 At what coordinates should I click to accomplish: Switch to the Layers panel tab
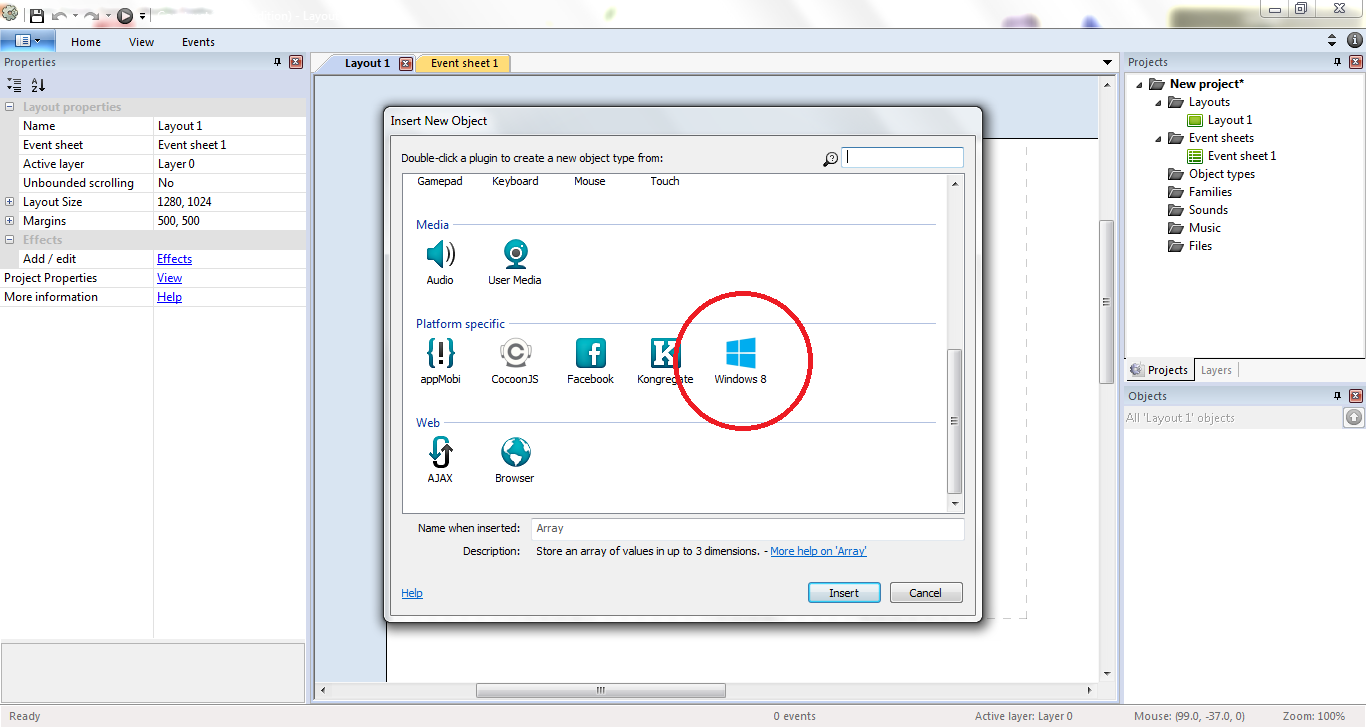[1216, 370]
